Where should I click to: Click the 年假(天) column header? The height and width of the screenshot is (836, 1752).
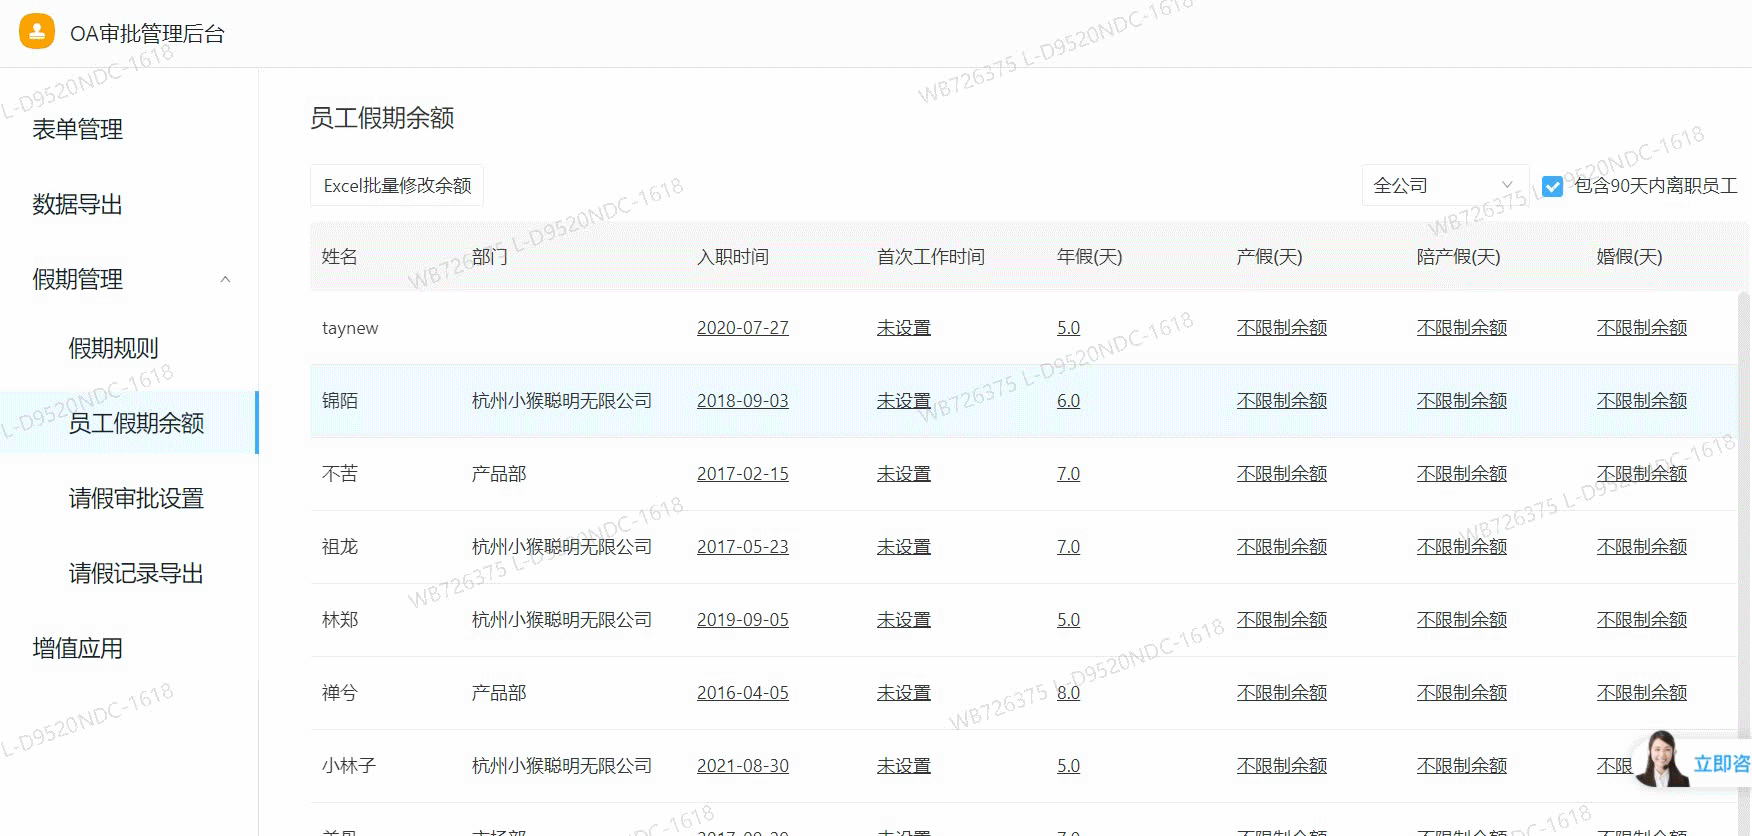coord(1090,257)
